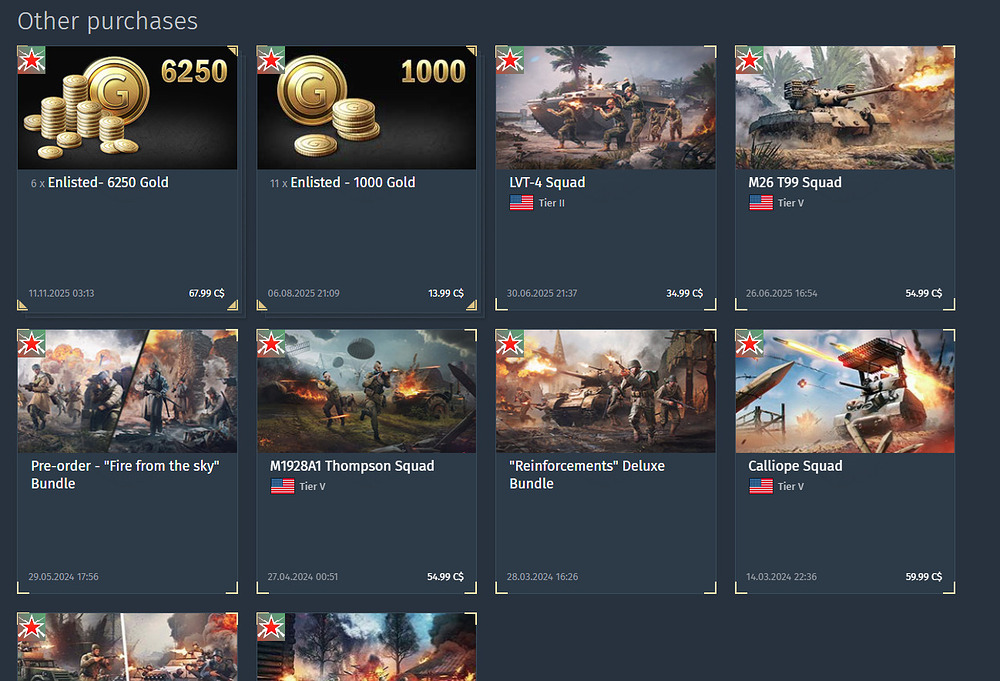This screenshot has width=1000, height=681.
Task: Select the Calliope Squad rocket tank artwork
Action: [845, 391]
